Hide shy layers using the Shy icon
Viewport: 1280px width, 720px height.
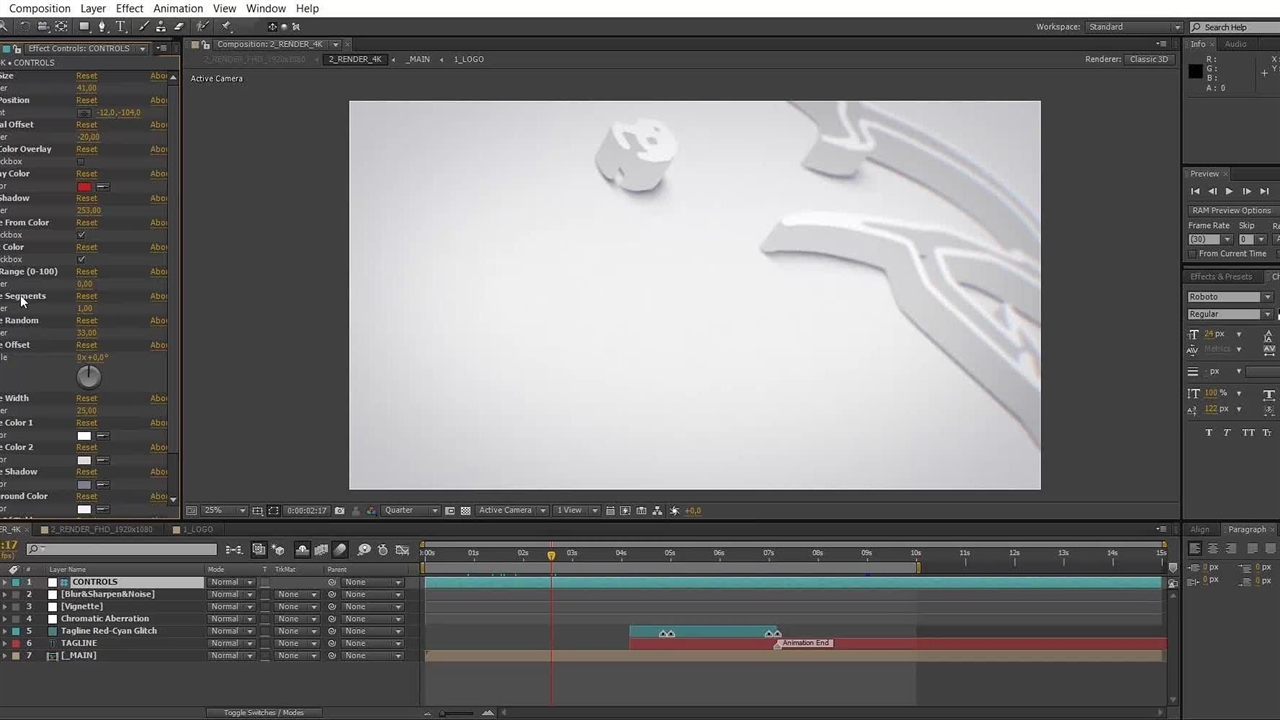[x=303, y=549]
